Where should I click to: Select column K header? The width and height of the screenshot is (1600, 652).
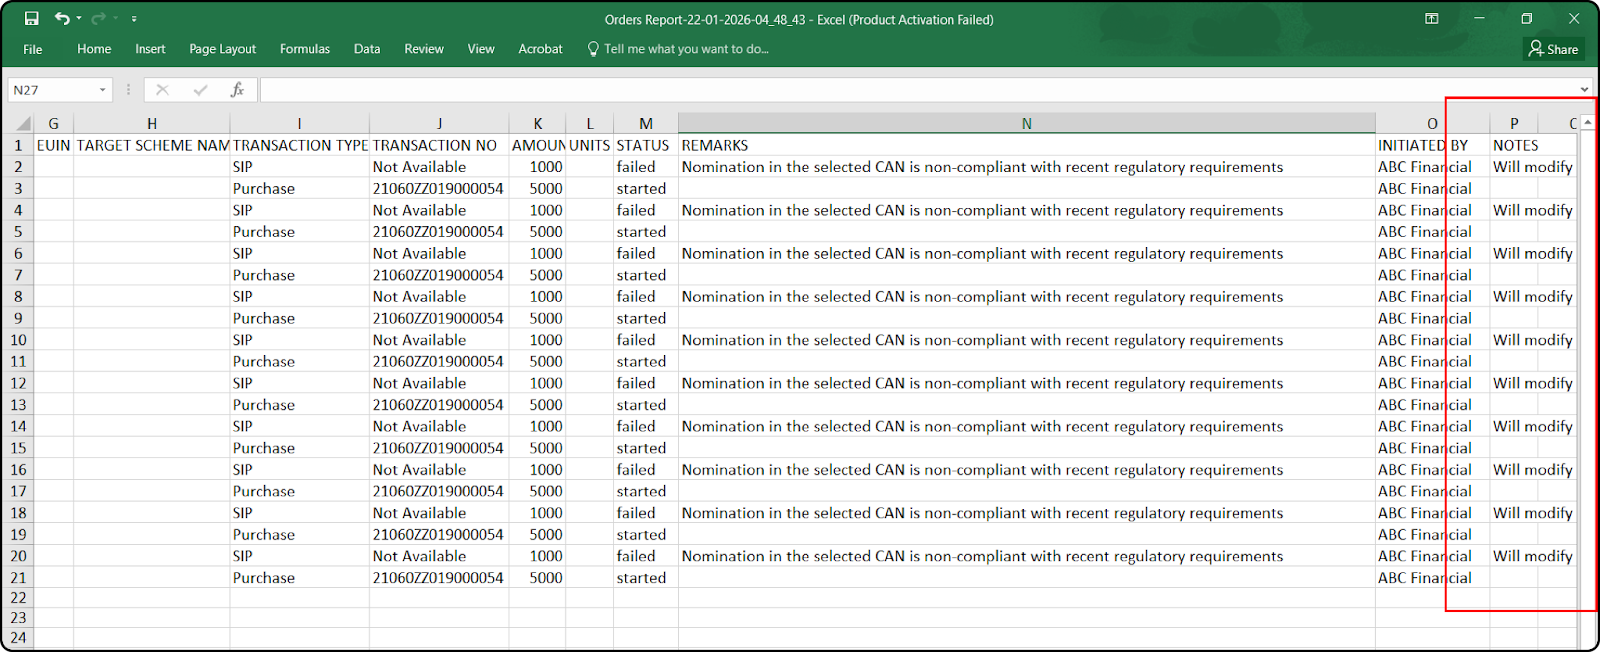click(x=538, y=124)
